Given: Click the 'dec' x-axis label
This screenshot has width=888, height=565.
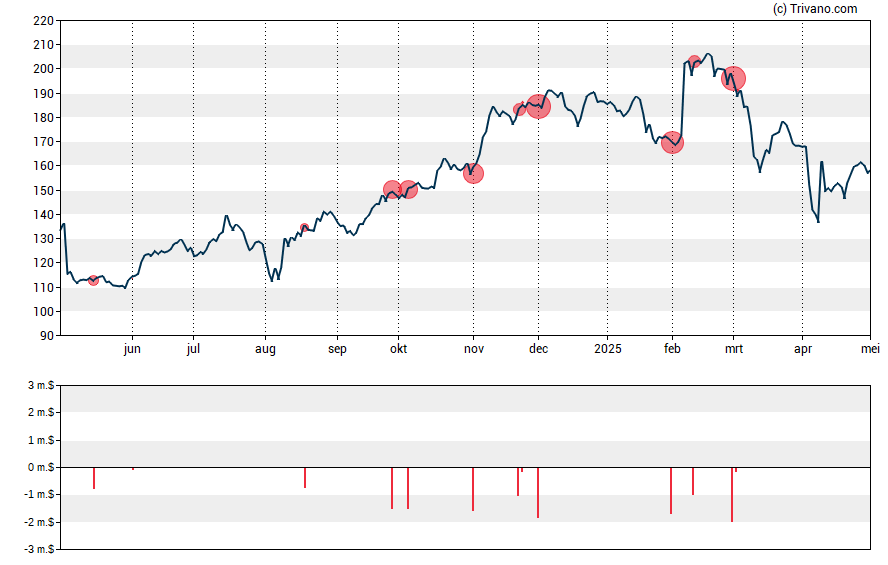Looking at the screenshot, I should coord(539,349).
